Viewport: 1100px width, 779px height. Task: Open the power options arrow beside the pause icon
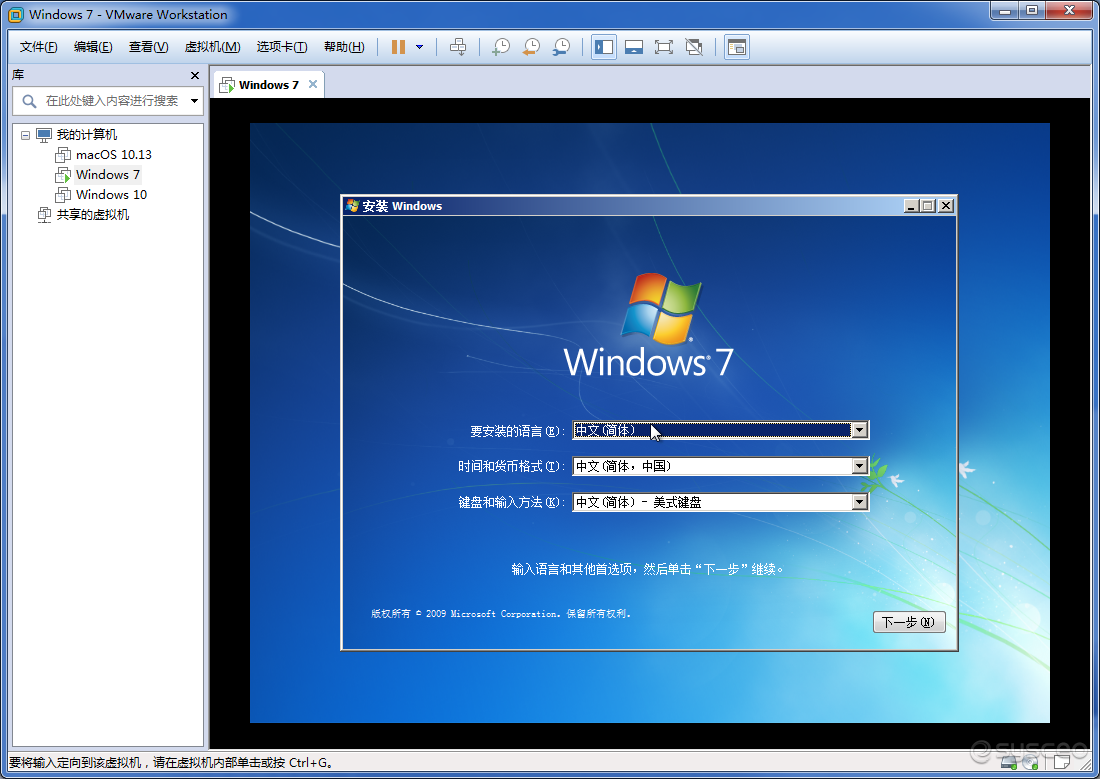coord(420,47)
